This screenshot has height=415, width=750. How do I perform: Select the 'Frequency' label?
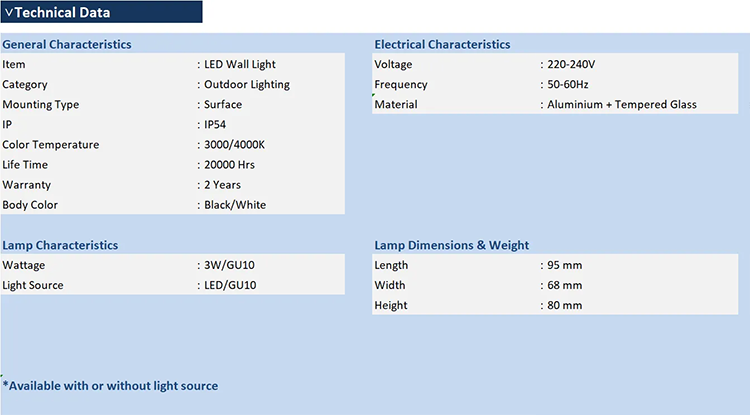coord(401,85)
